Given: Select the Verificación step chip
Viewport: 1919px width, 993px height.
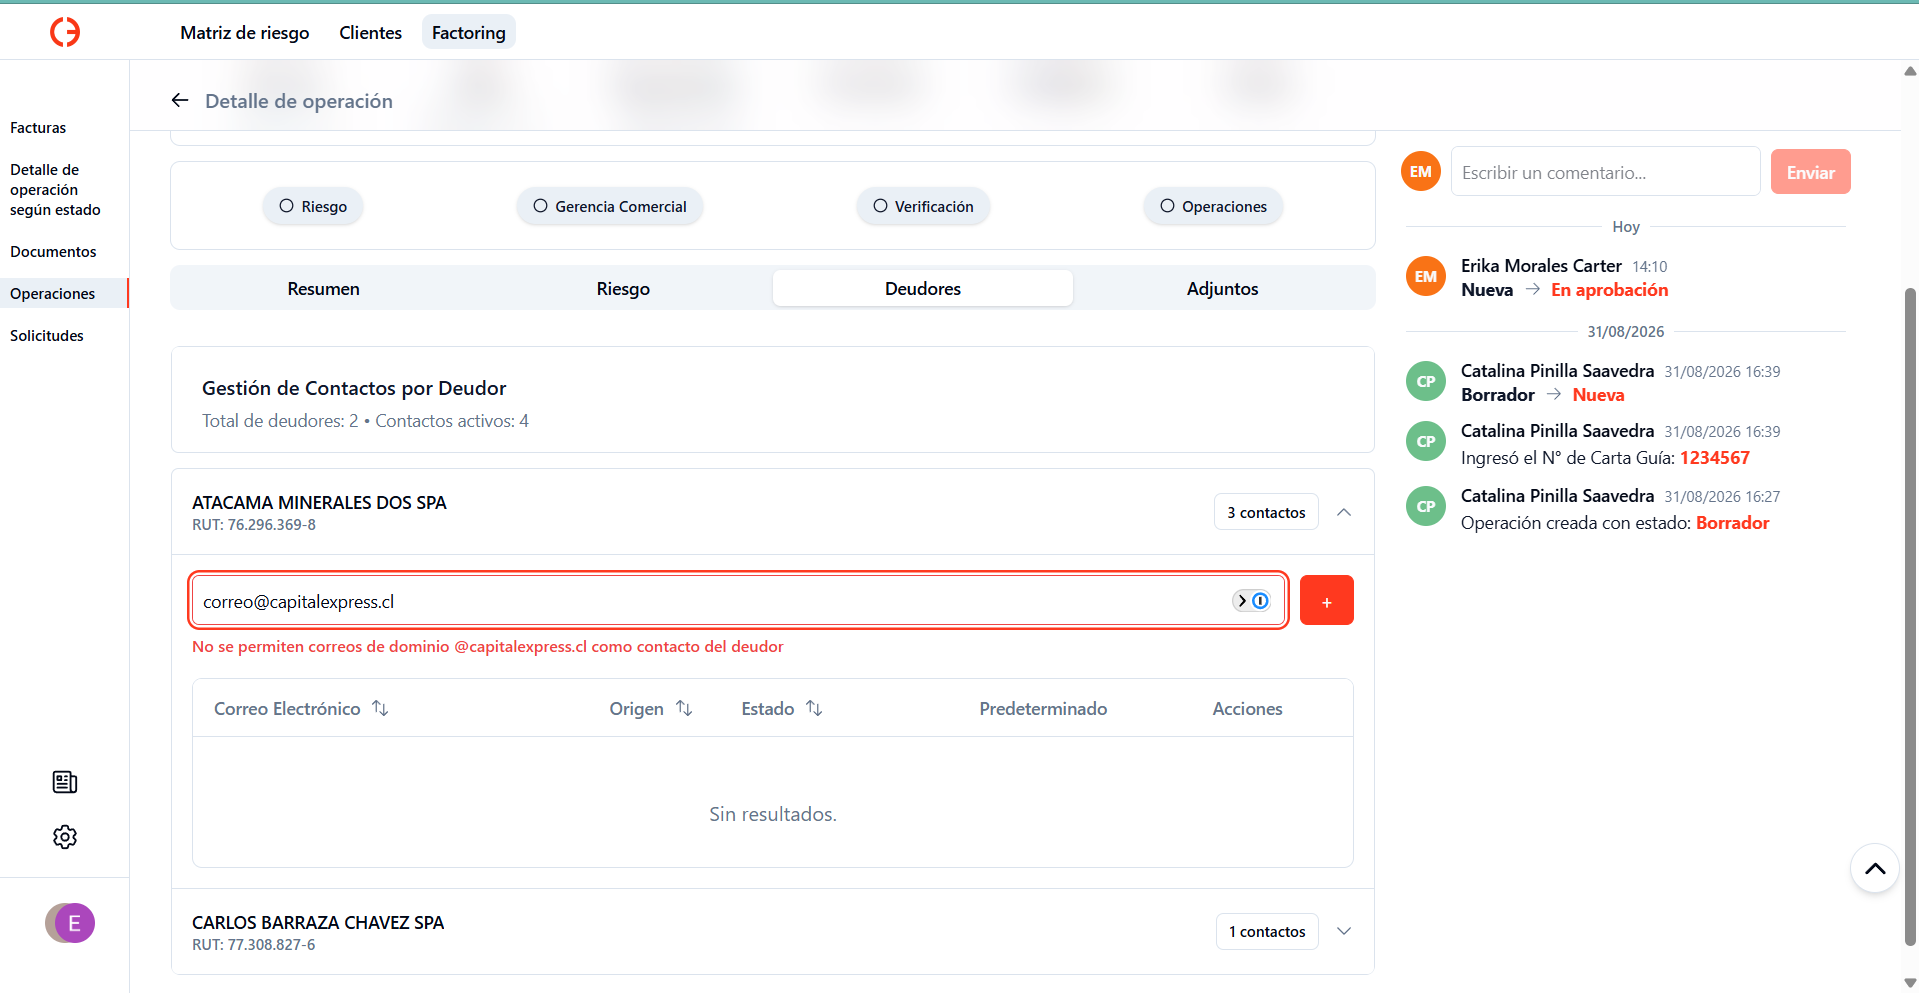Looking at the screenshot, I should pyautogui.click(x=923, y=206).
